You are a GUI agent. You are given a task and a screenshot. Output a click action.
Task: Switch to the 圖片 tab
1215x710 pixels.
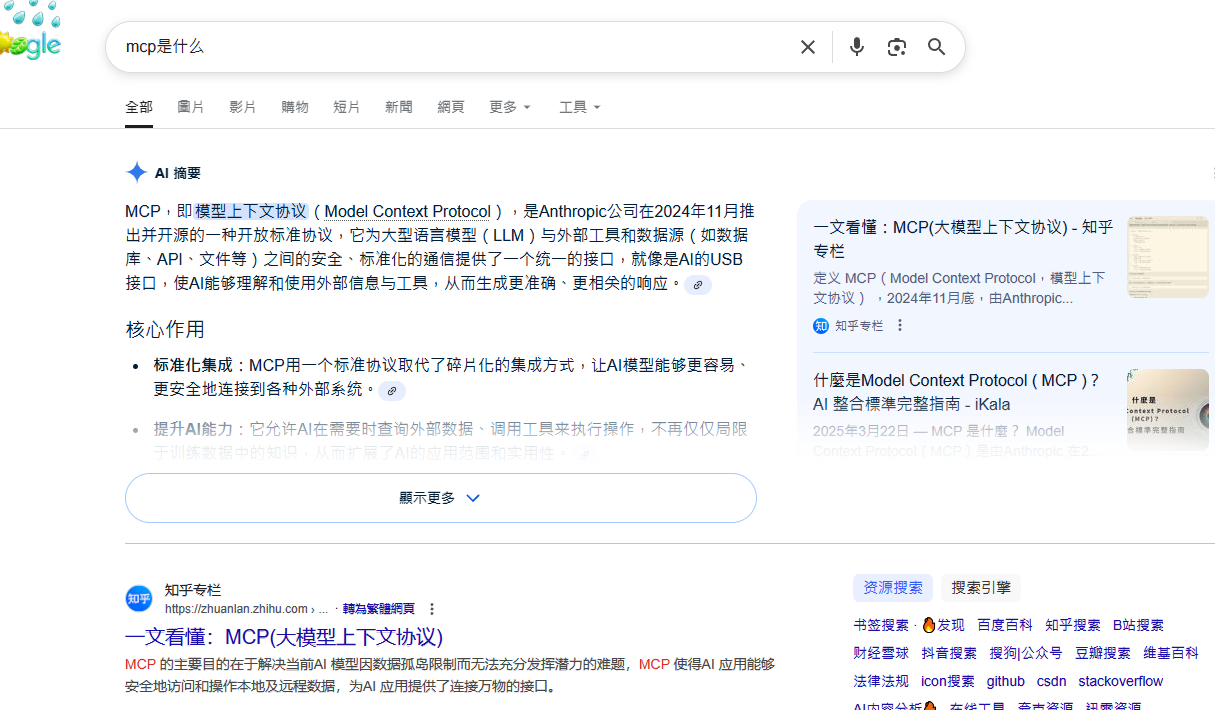[191, 107]
